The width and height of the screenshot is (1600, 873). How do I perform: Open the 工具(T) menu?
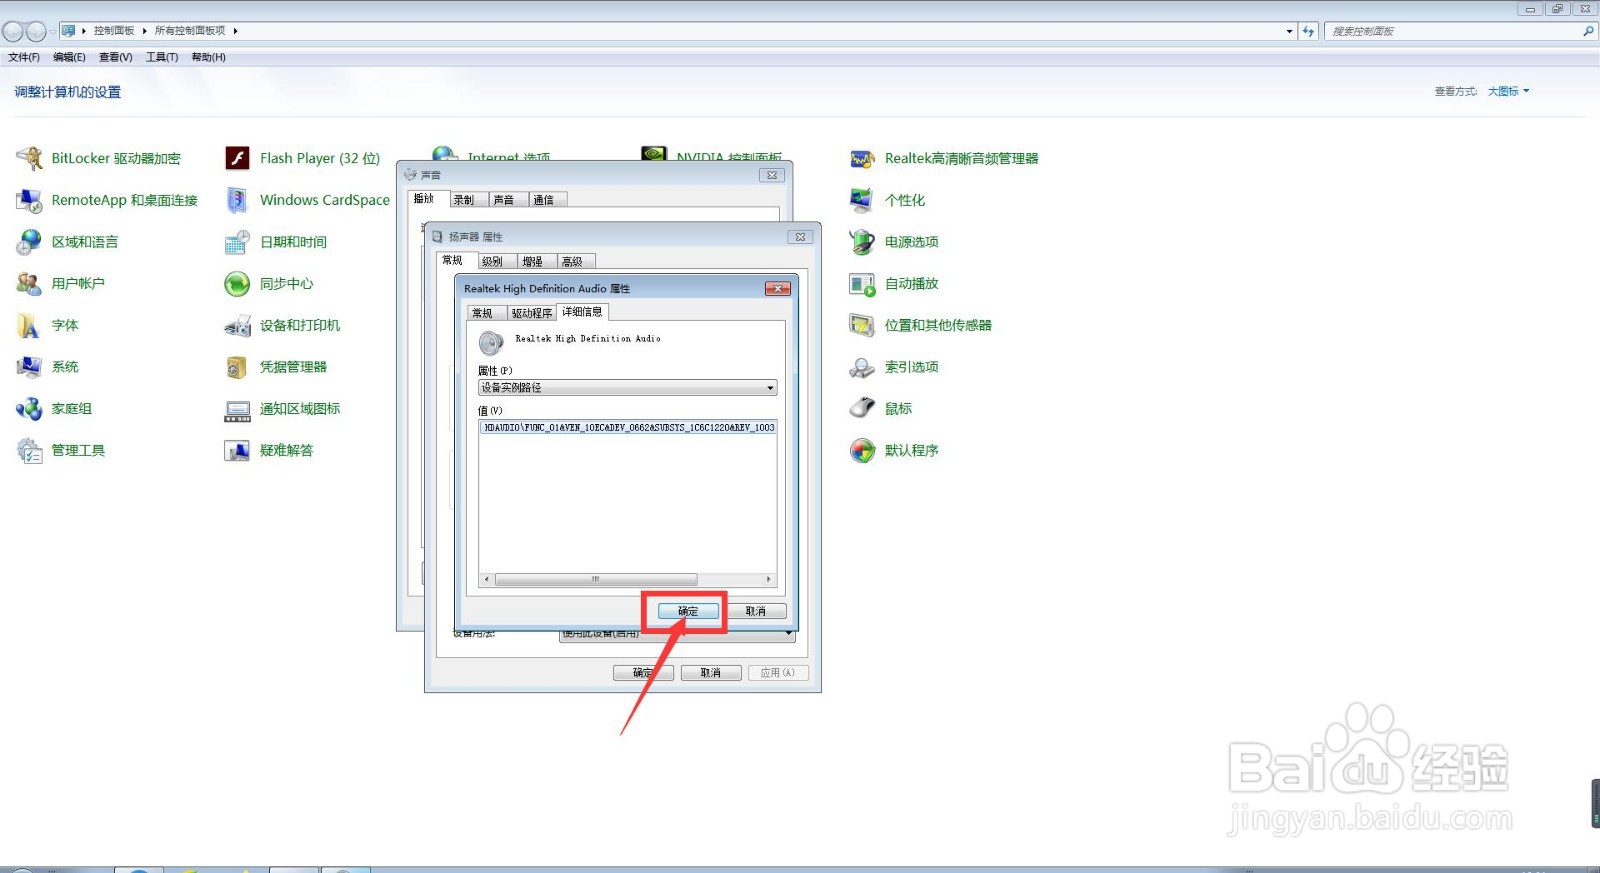pyautogui.click(x=162, y=57)
